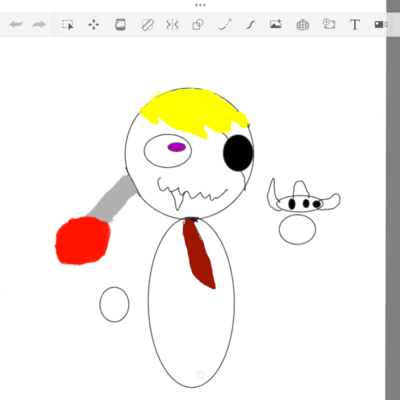The height and width of the screenshot is (400, 400).
Task: Select the Transform move tool
Action: (94, 25)
